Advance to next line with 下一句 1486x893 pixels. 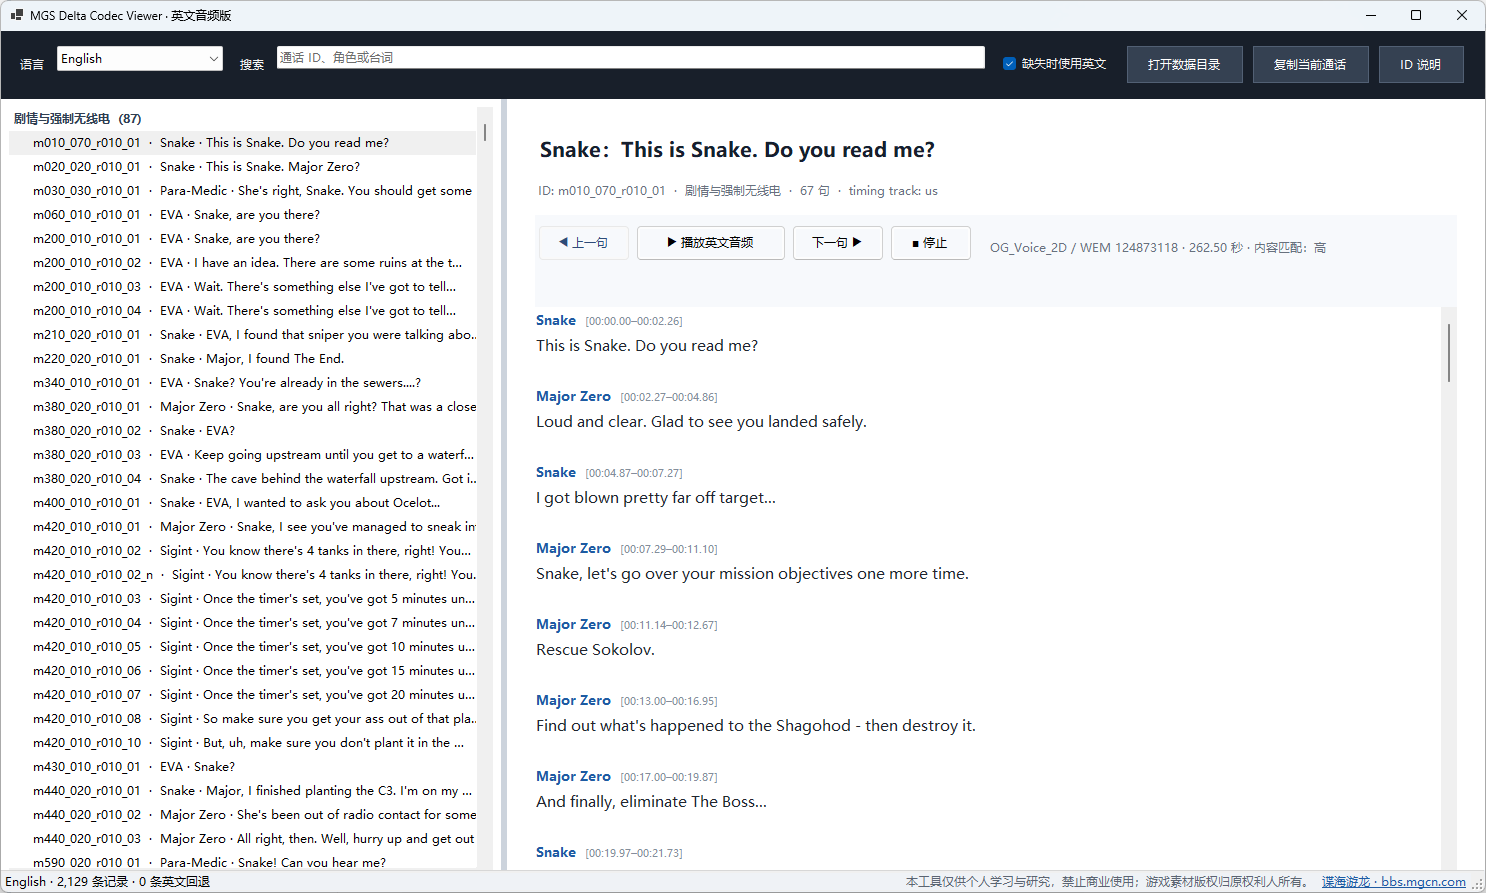pos(838,243)
